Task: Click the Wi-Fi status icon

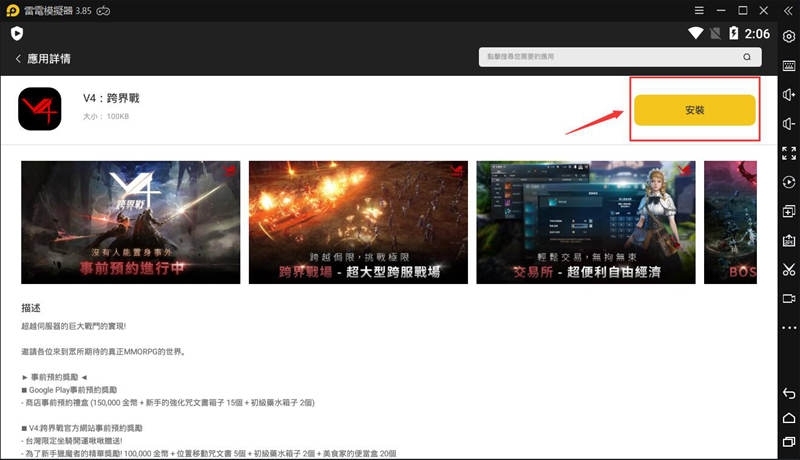Action: 695,34
